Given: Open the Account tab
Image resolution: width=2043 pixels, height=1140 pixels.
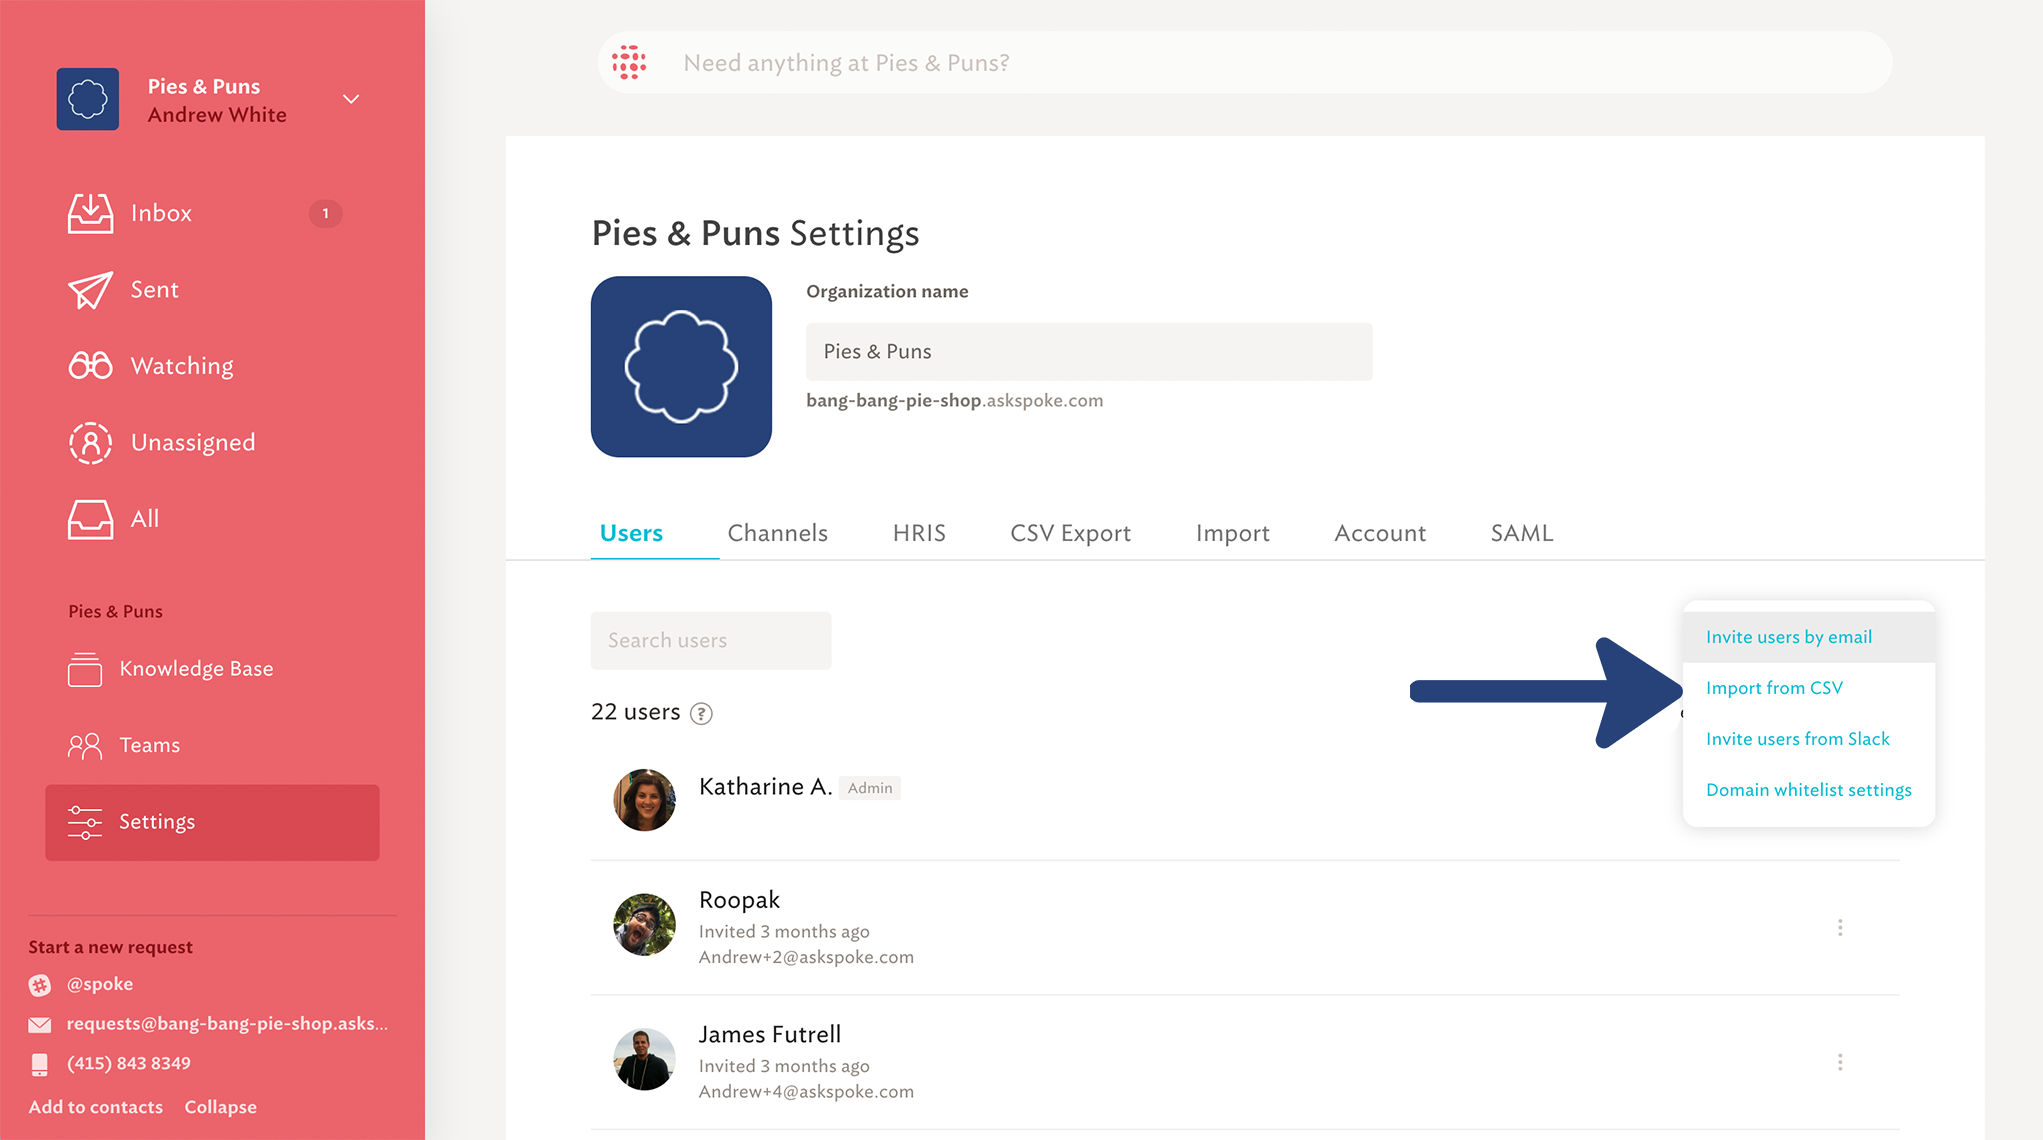Looking at the screenshot, I should pos(1380,533).
